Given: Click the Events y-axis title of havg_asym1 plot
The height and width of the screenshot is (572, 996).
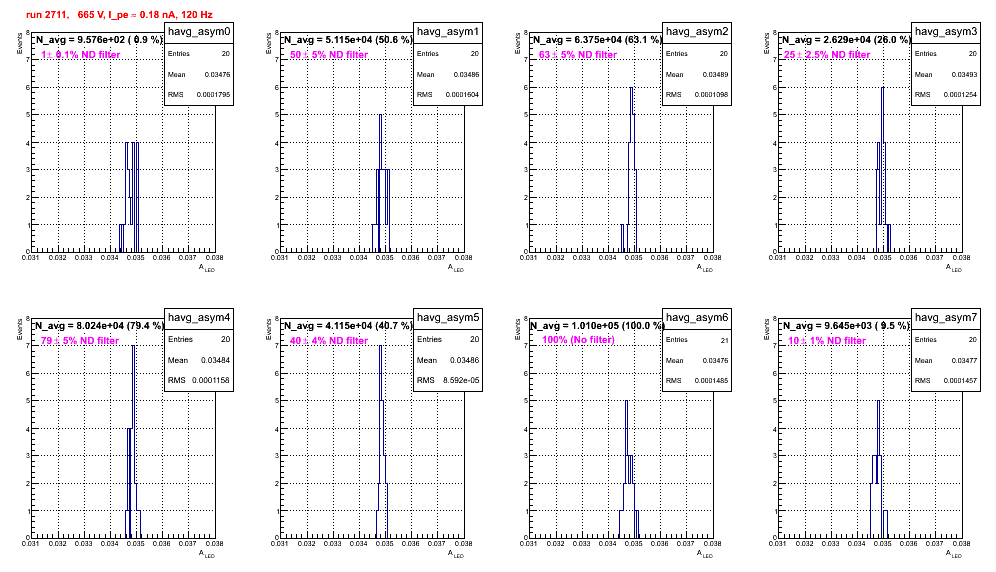Looking at the screenshot, I should coord(268,44).
